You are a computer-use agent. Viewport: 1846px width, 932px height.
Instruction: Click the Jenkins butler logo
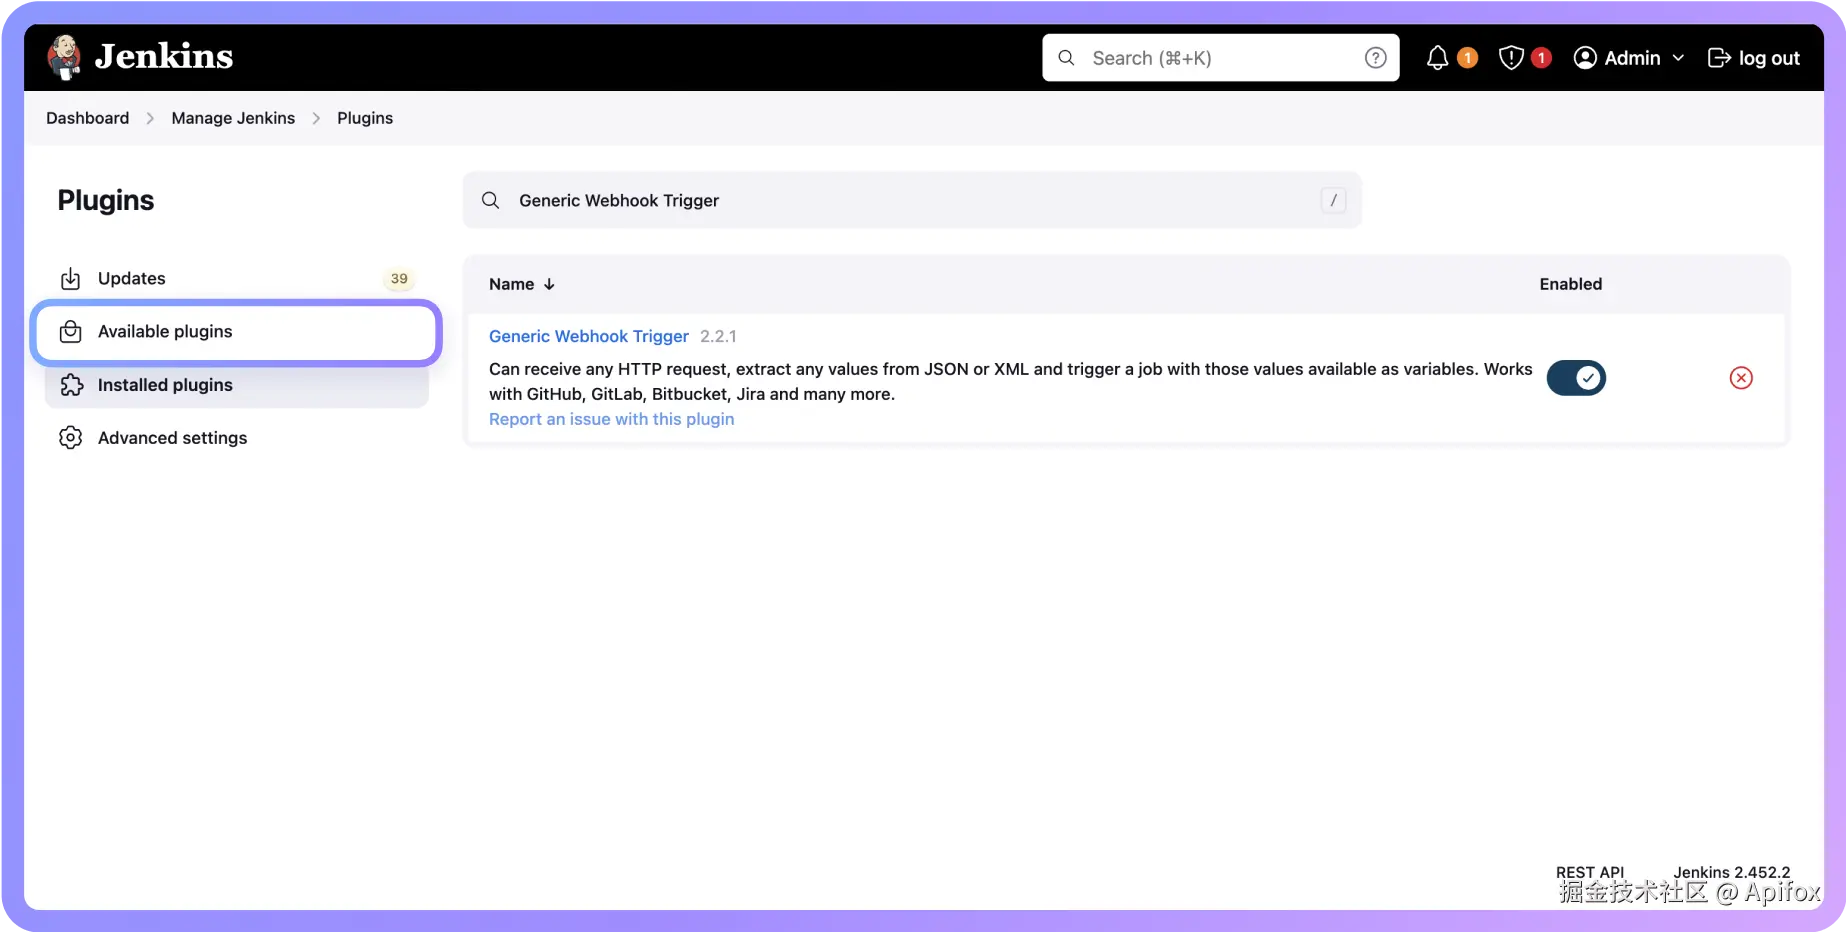[65, 57]
